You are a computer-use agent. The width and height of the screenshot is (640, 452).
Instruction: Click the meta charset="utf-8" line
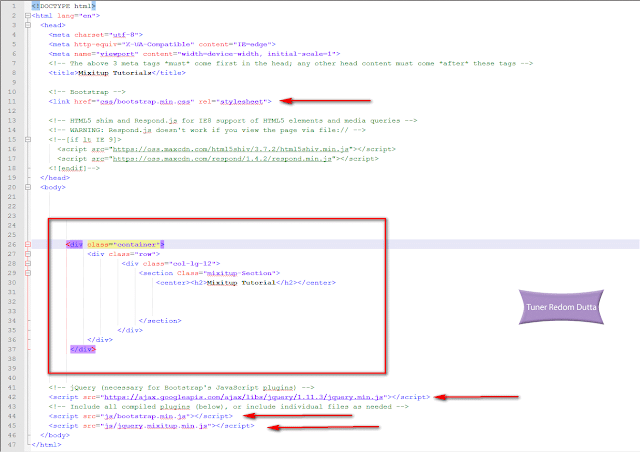point(96,35)
